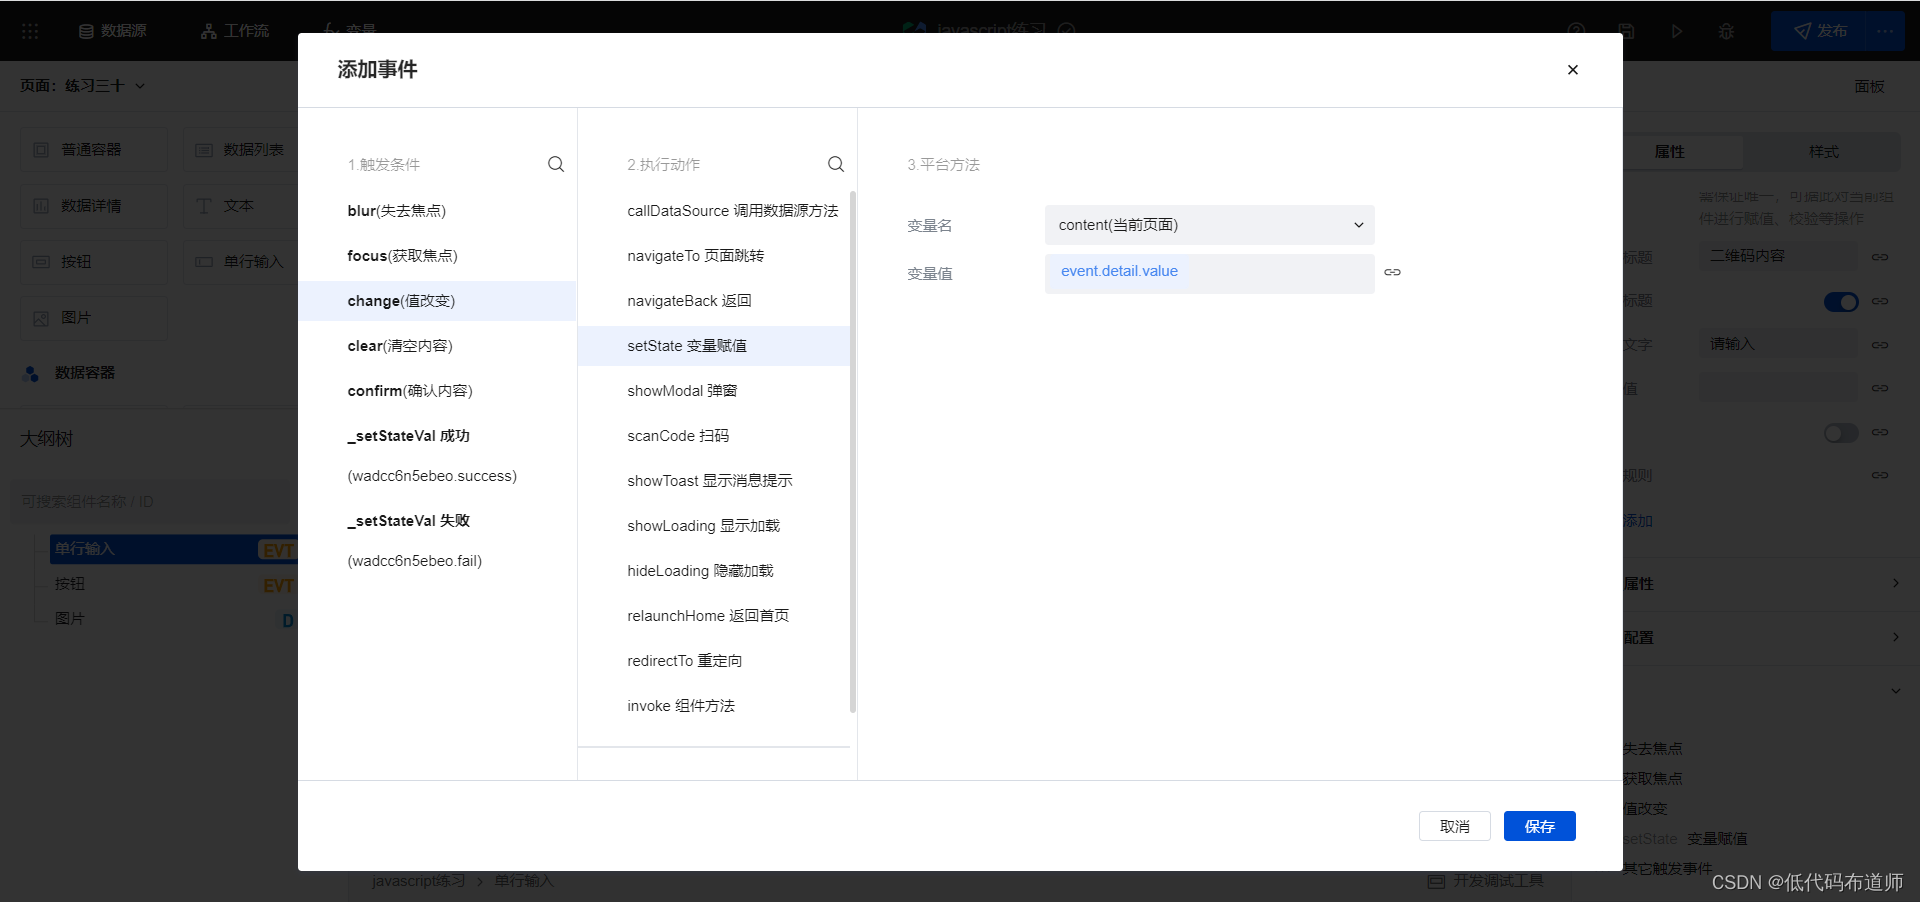Expand the 属性 section chevron
Image resolution: width=1920 pixels, height=902 pixels.
(1896, 583)
